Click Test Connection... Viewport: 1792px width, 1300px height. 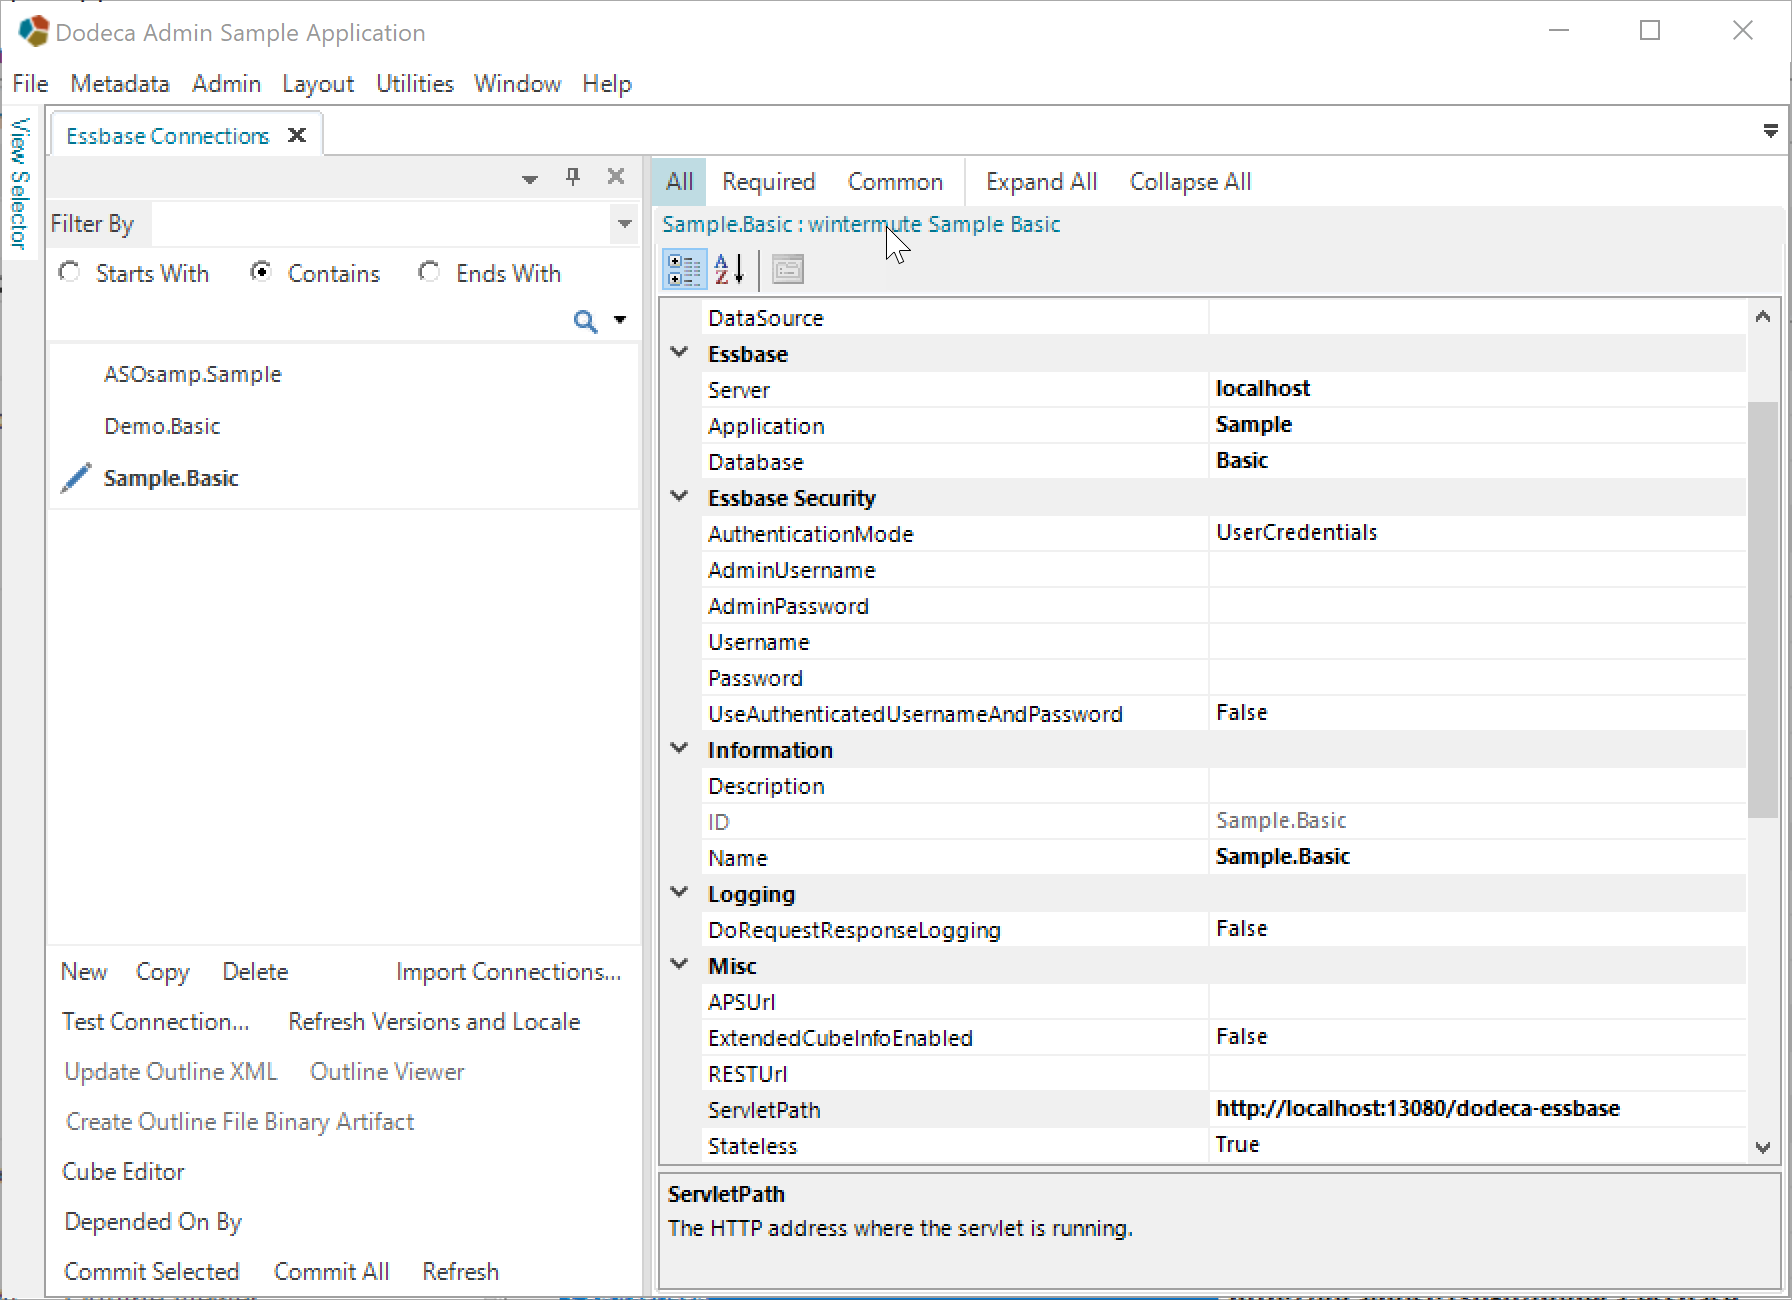155,1022
